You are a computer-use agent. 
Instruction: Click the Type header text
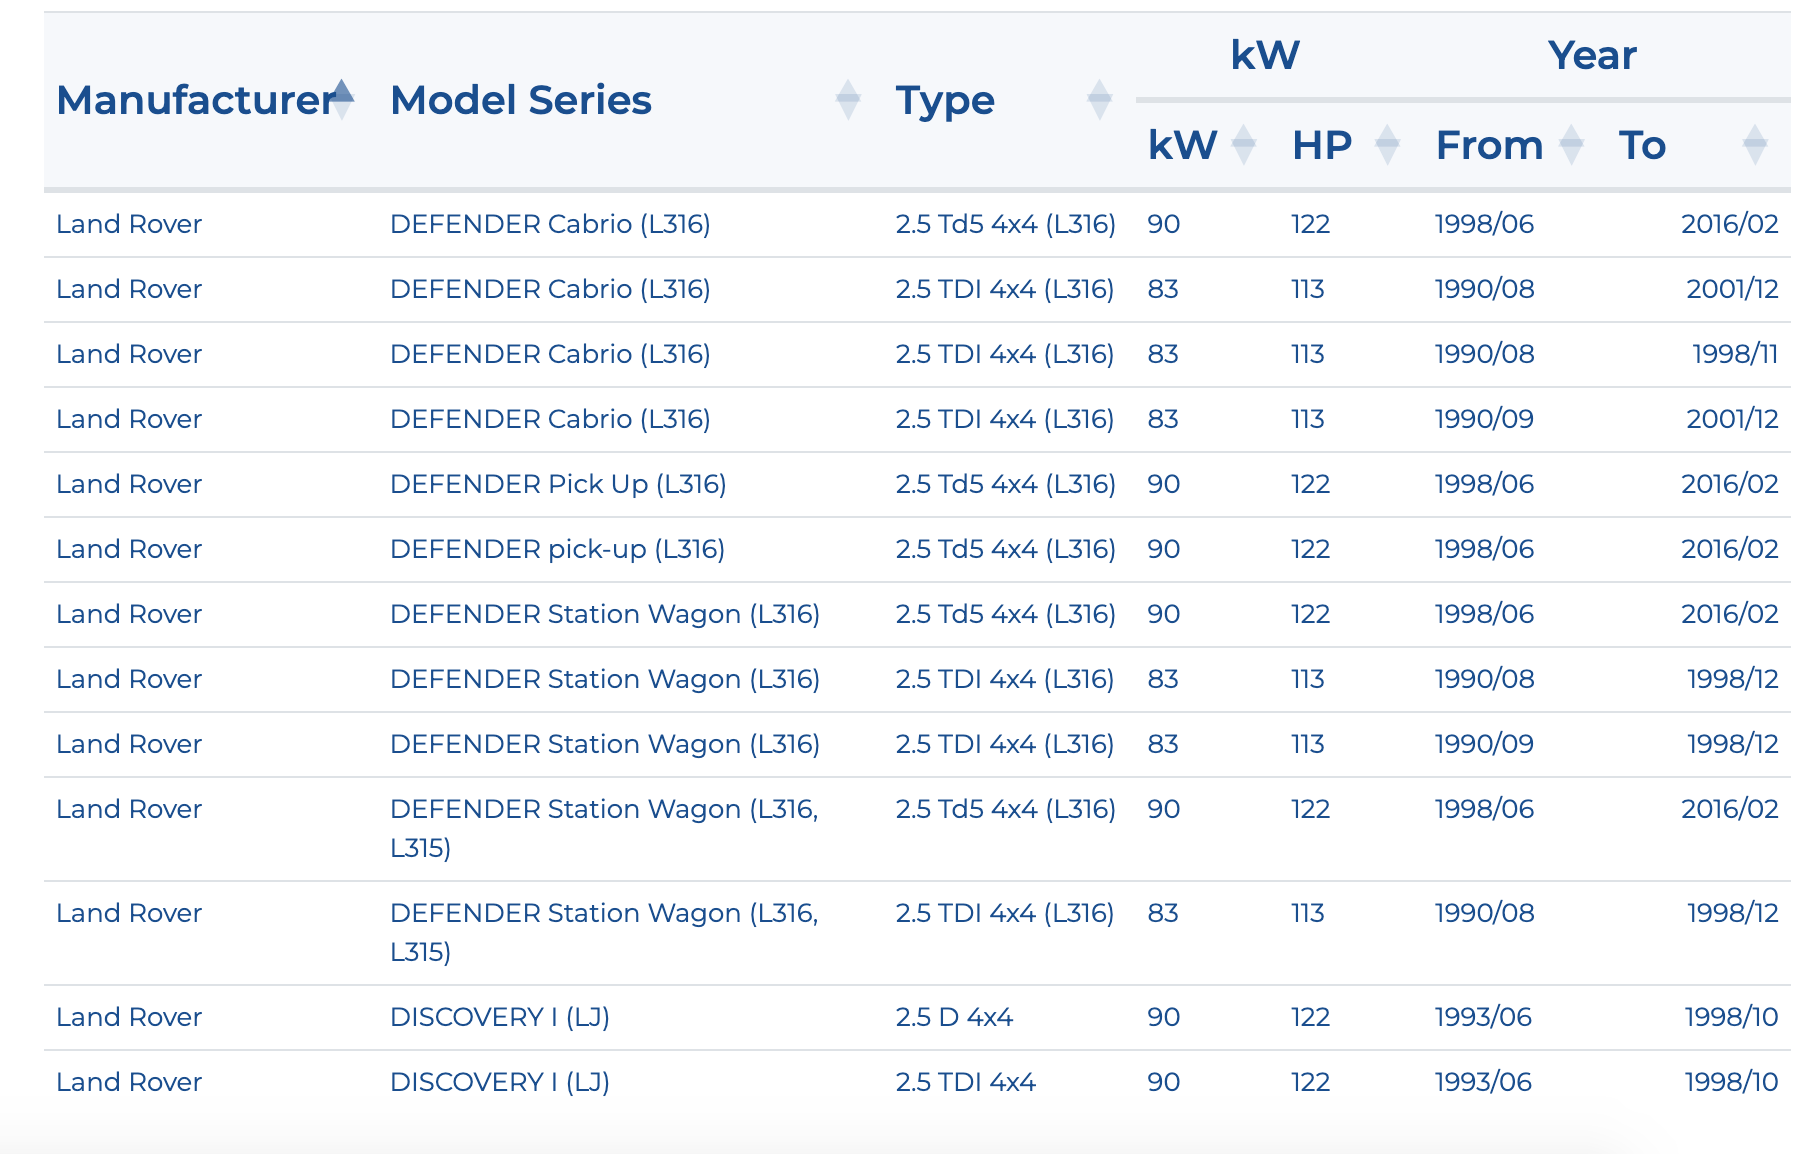click(945, 101)
